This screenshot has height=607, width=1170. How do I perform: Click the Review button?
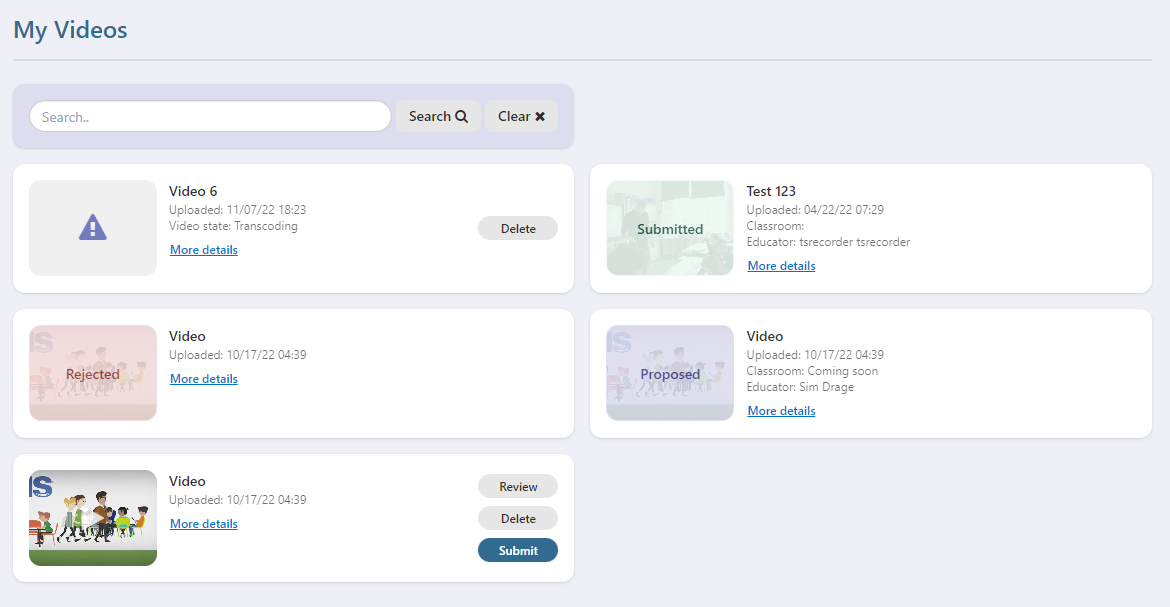tap(518, 486)
